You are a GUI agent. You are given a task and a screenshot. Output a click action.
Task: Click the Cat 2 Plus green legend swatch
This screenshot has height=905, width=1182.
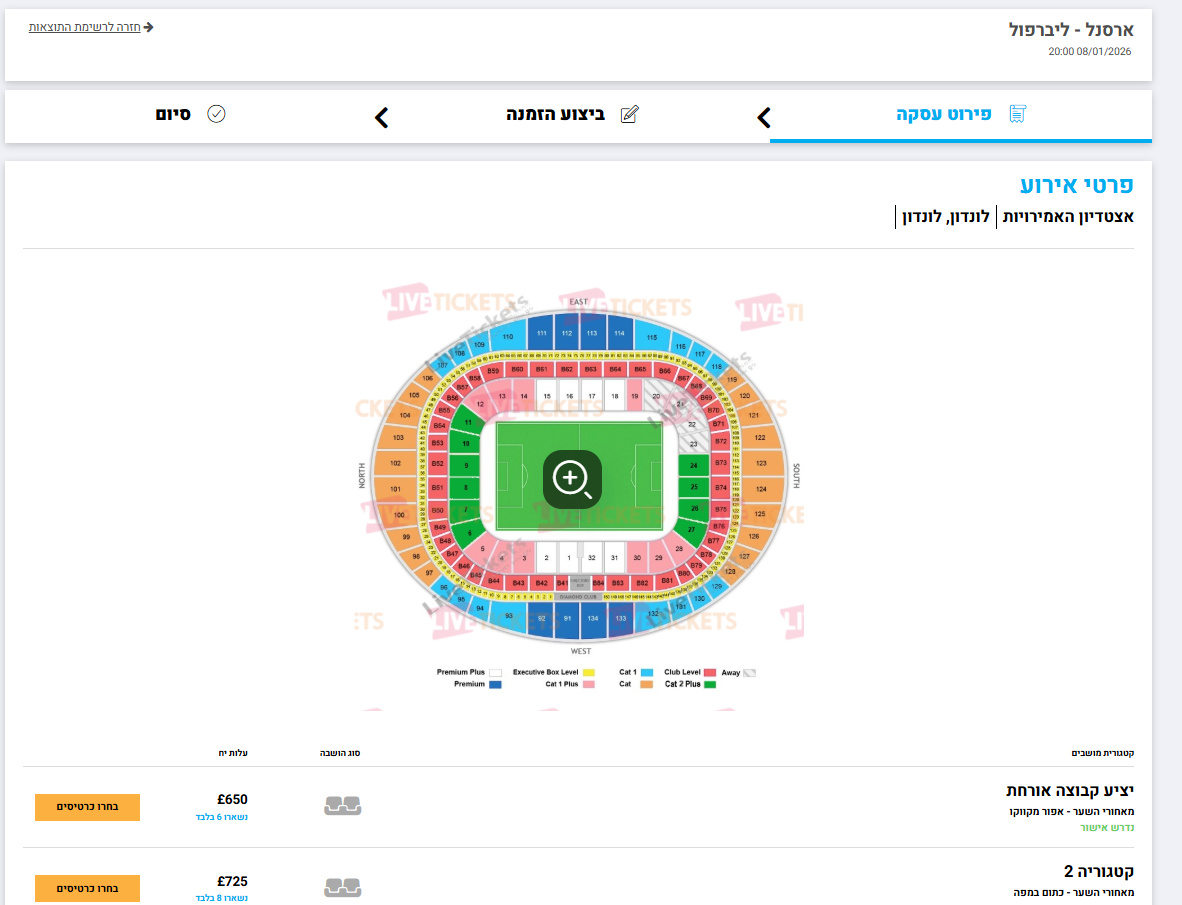coord(709,684)
